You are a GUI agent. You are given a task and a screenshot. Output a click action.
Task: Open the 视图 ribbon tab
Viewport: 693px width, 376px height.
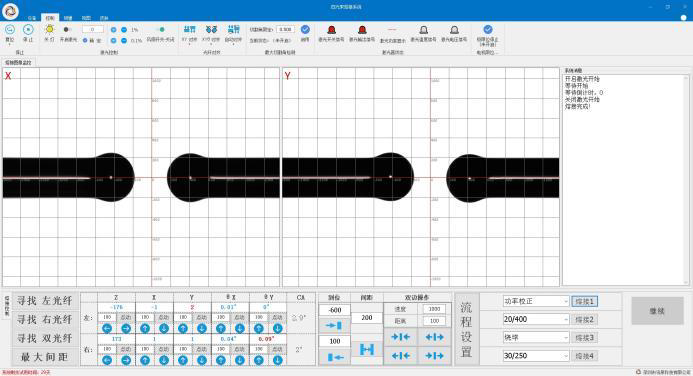point(86,18)
